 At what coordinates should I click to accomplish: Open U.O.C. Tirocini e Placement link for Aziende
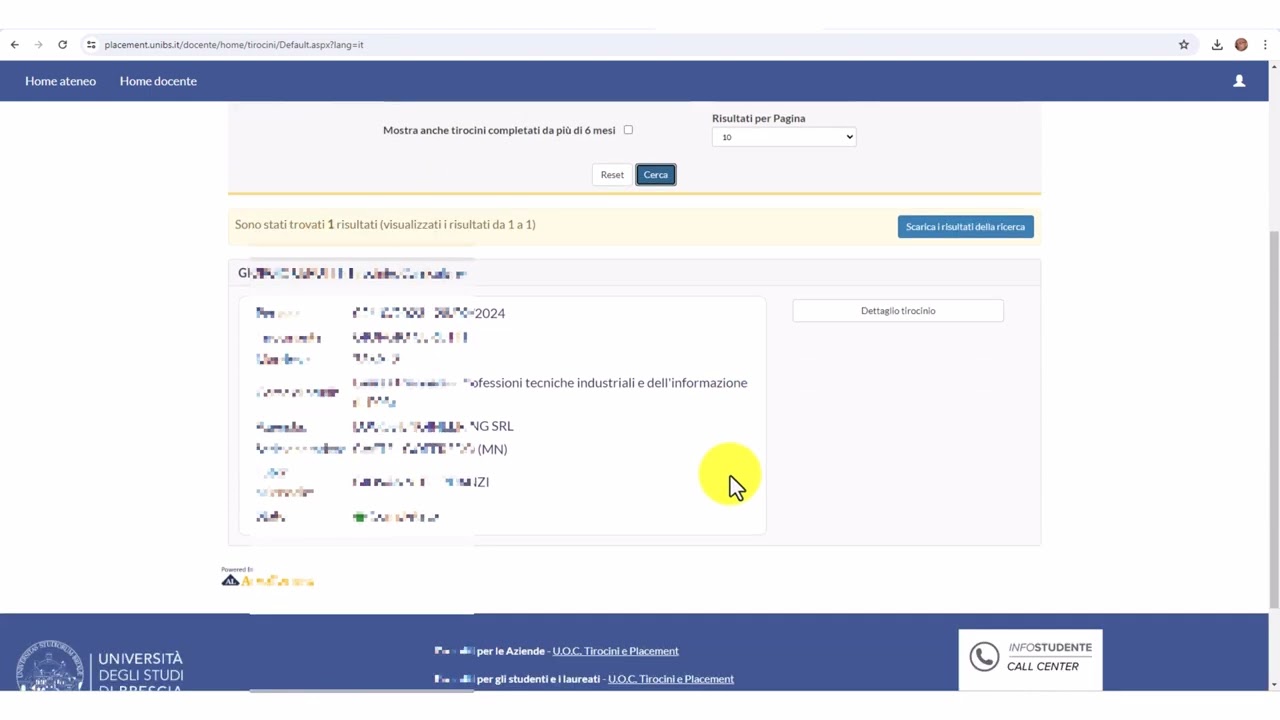click(x=615, y=651)
